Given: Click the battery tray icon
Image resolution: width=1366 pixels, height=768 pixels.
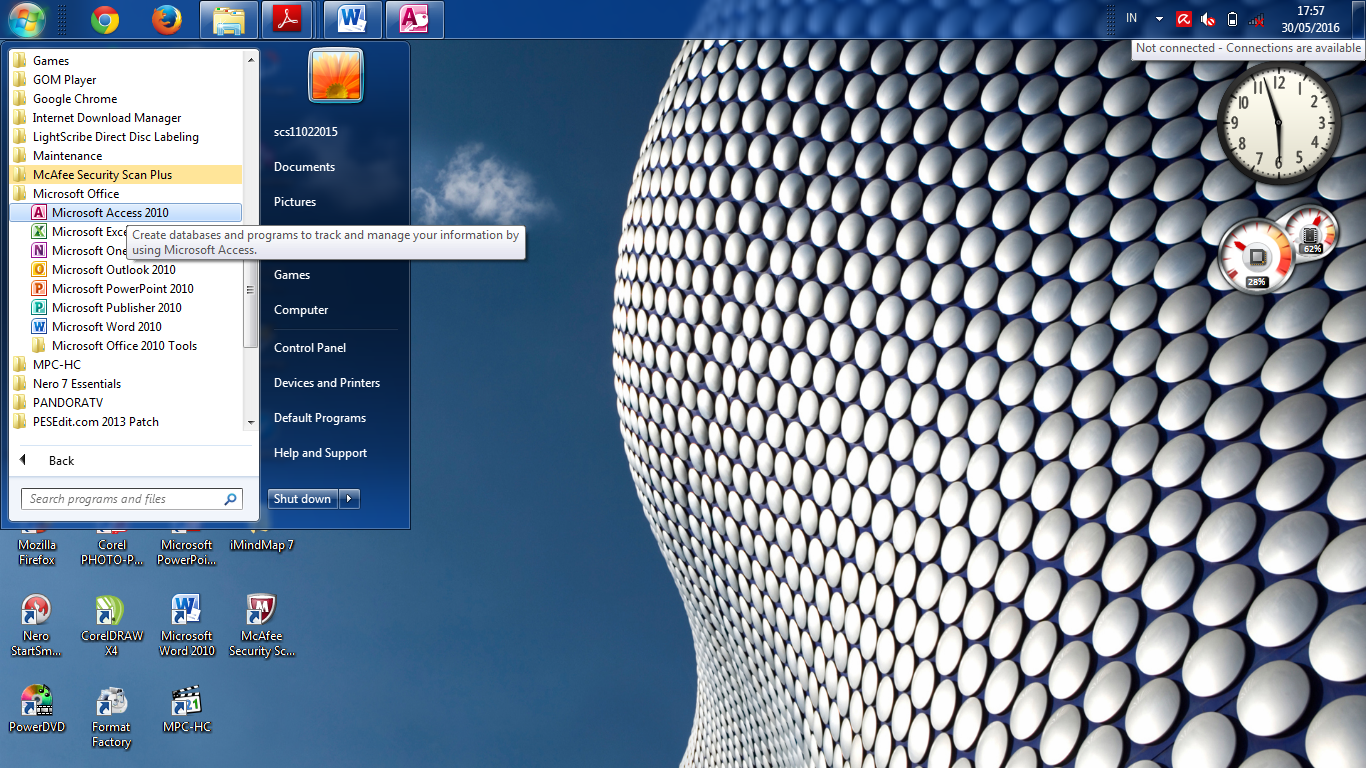Looking at the screenshot, I should [x=1232, y=19].
